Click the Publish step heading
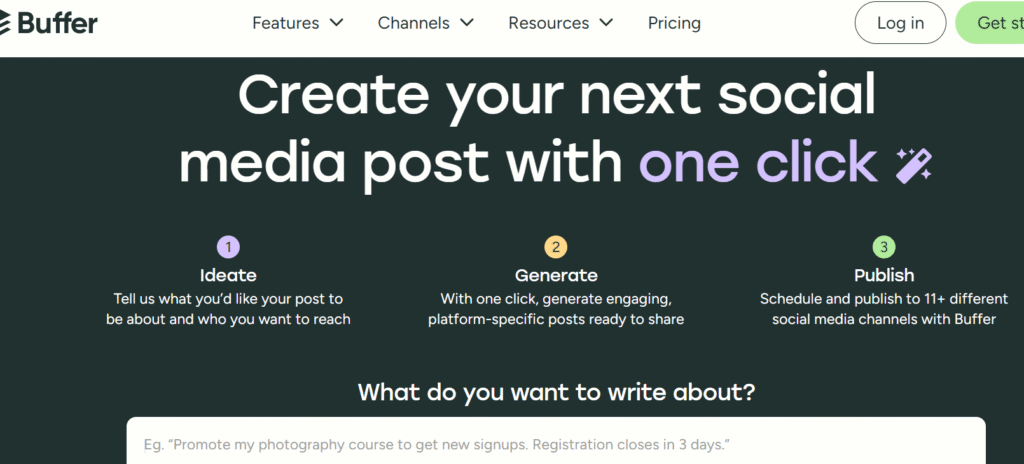Viewport: 1024px width, 464px height. (x=884, y=275)
